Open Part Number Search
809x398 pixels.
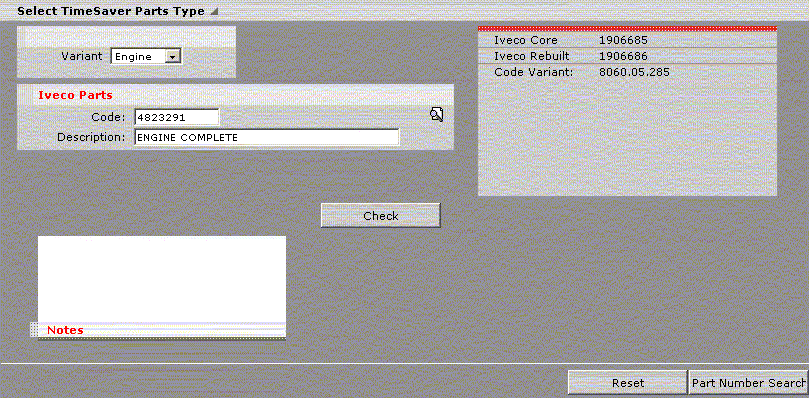coord(748,383)
